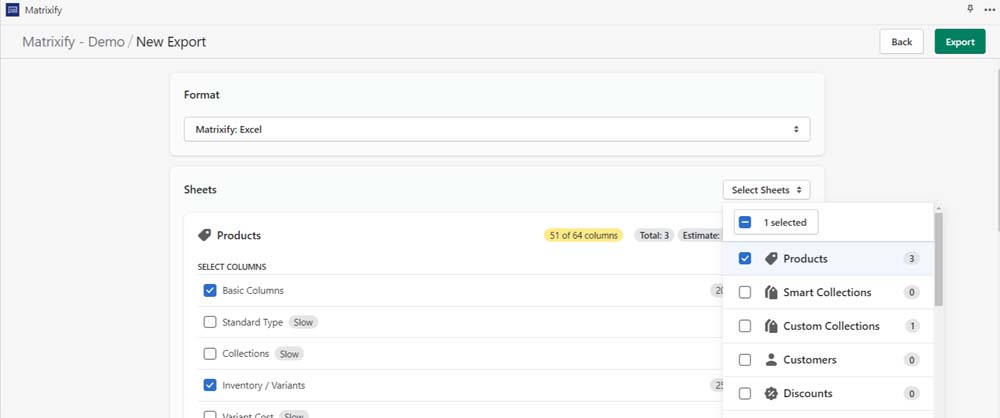Pin the Matrixify app
Viewport: 1000px width, 418px height.
(x=971, y=9)
